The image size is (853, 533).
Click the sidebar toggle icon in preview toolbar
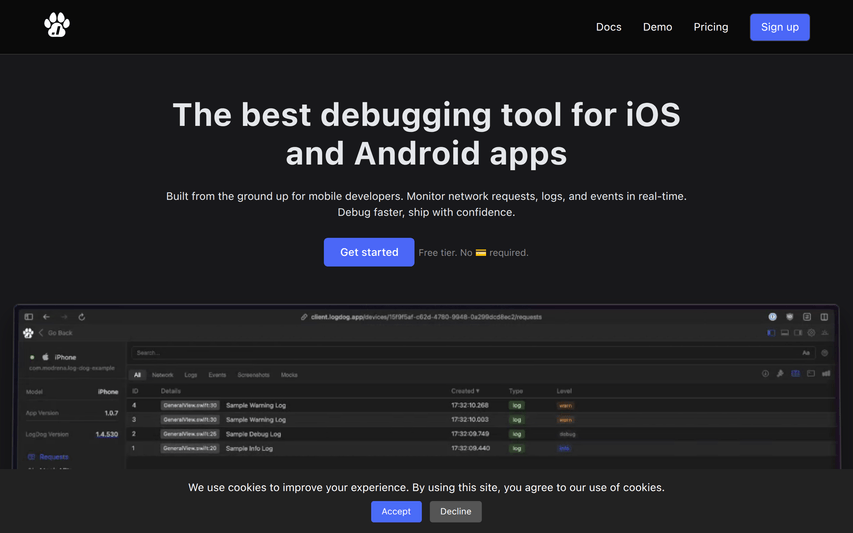coord(29,317)
